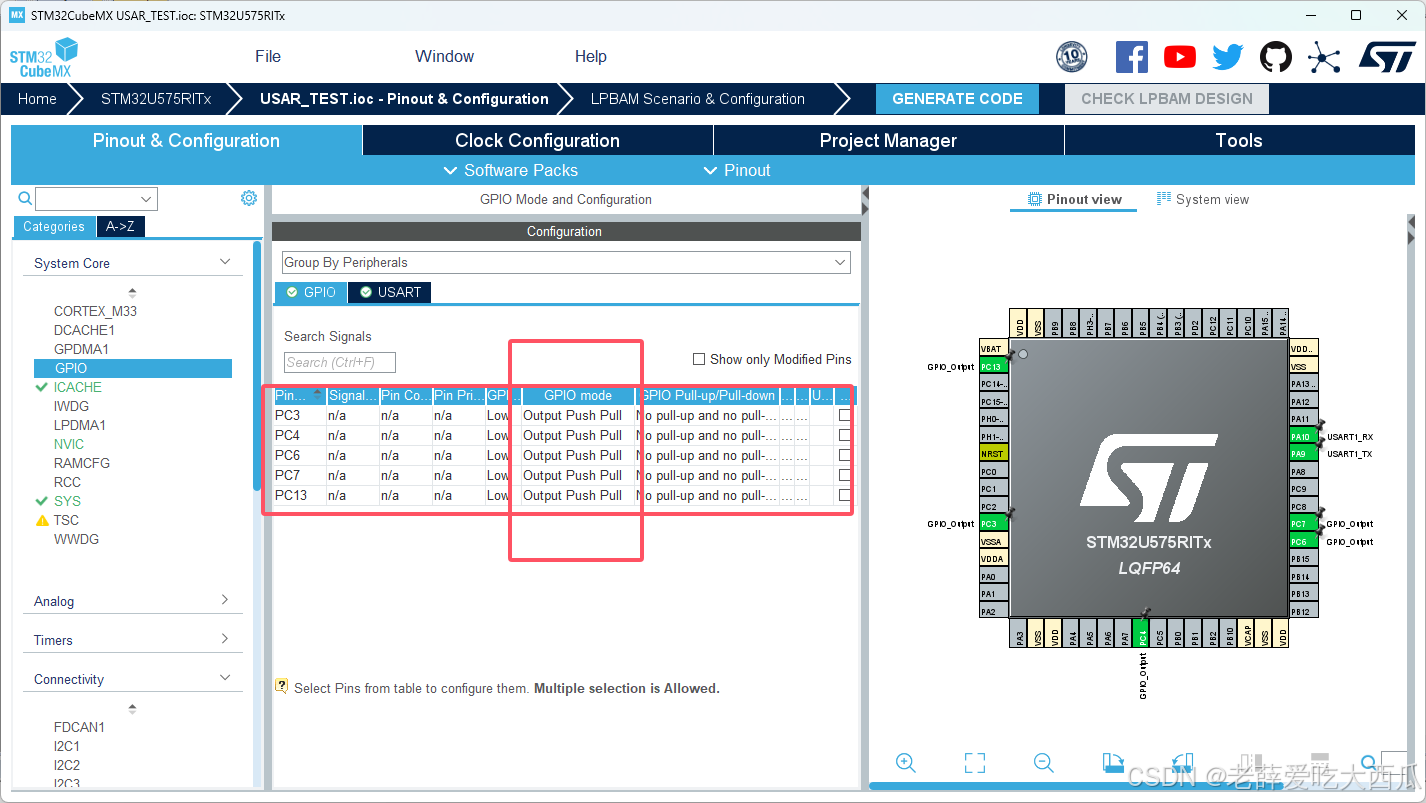Viewport: 1426px width, 803px height.
Task: Click help icon beside Select Pins hint
Action: click(x=282, y=687)
